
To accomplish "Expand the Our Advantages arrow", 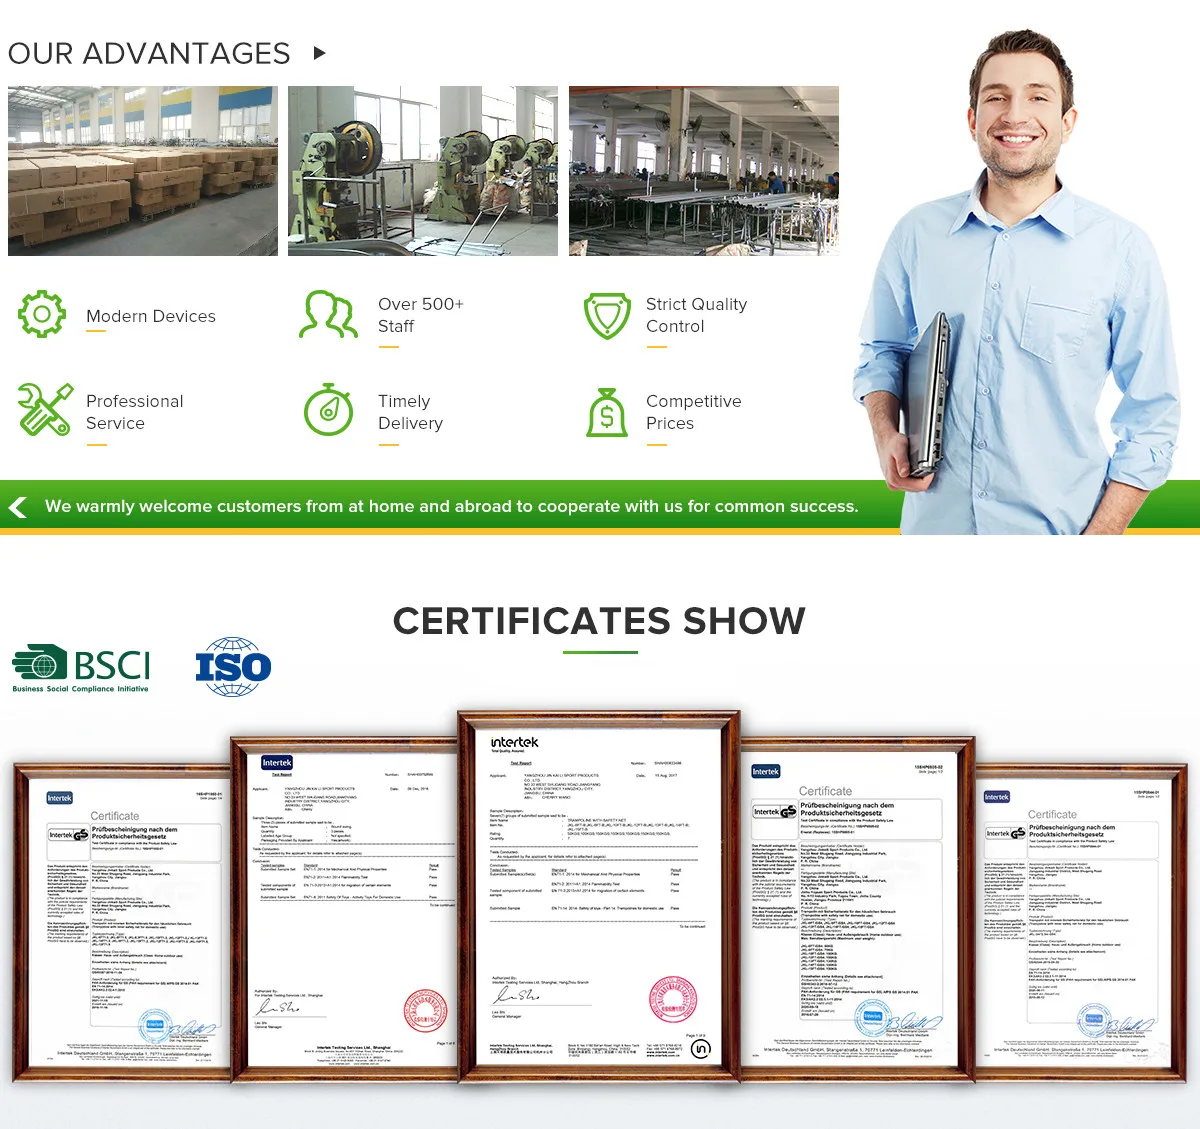I will [x=319, y=53].
